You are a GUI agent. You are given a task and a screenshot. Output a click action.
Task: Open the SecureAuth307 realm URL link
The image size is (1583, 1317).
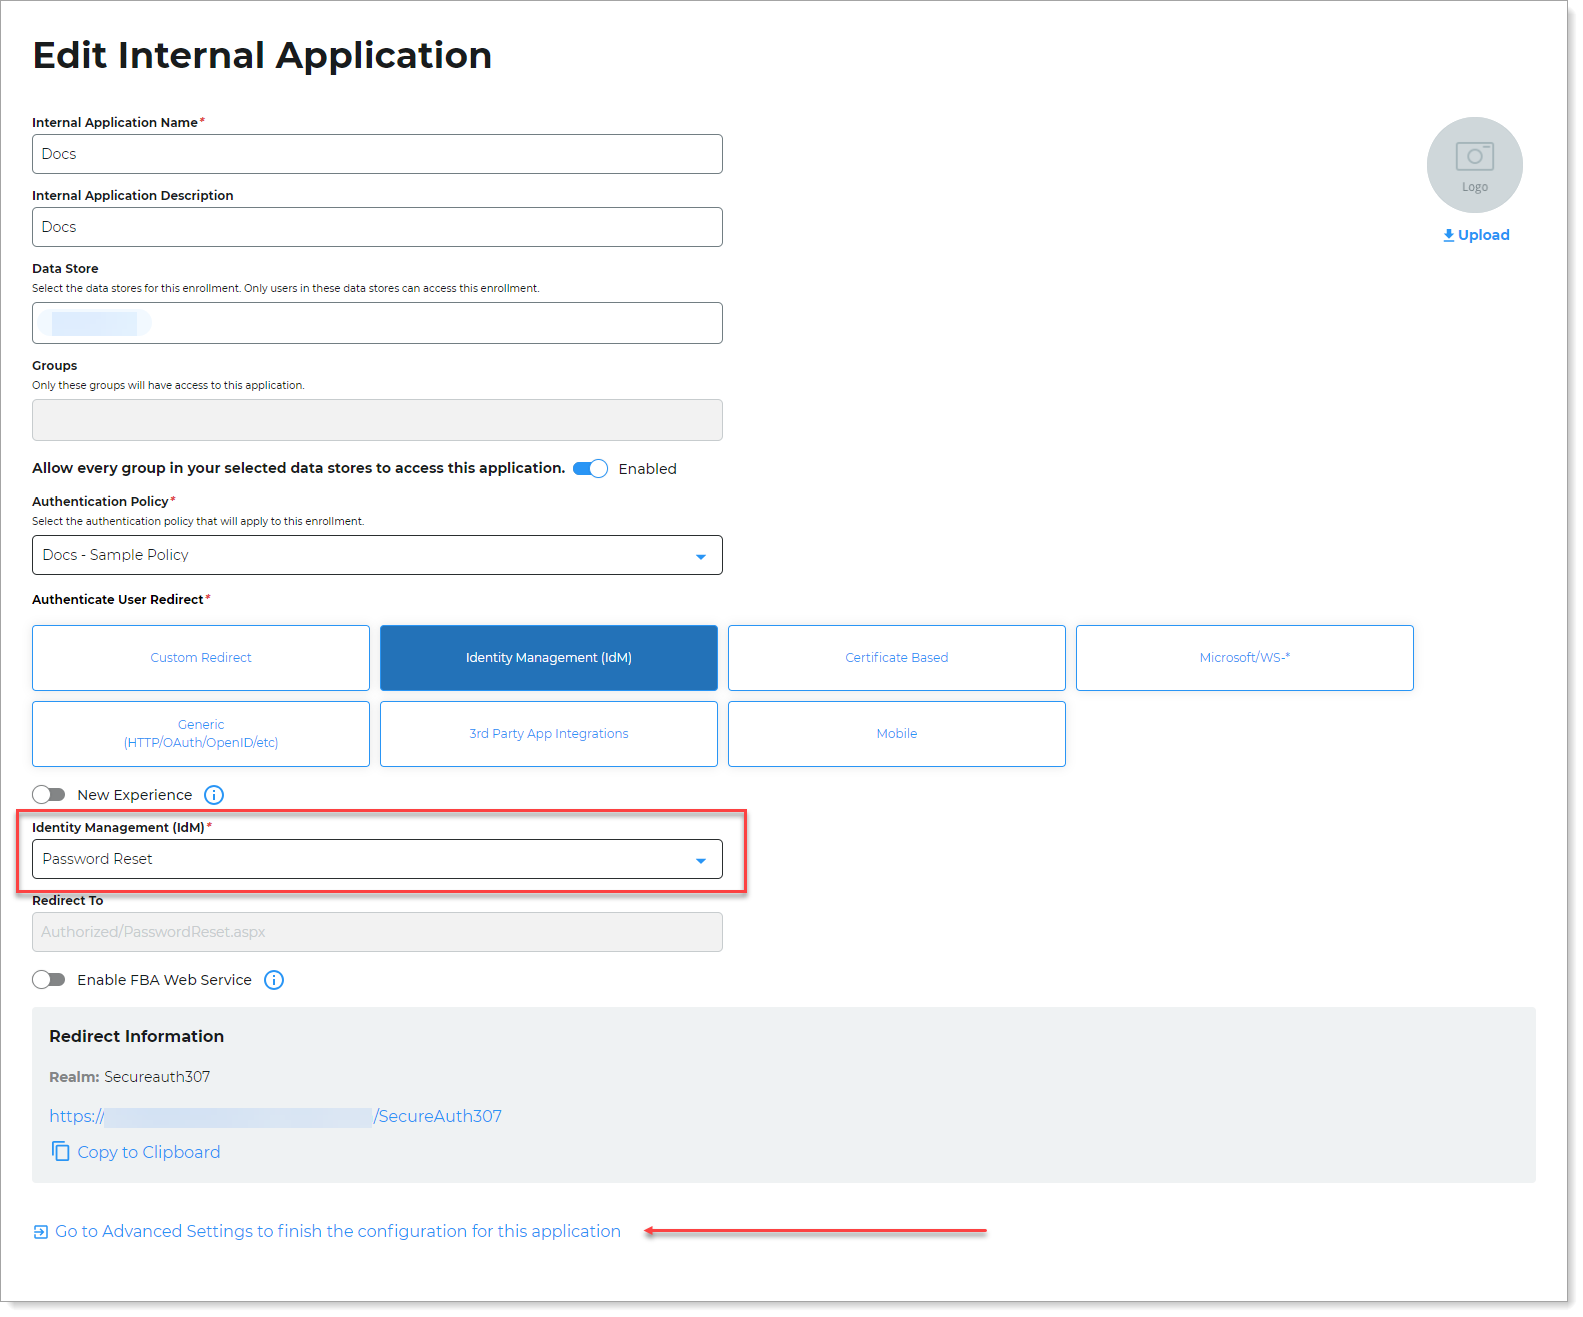(276, 1116)
